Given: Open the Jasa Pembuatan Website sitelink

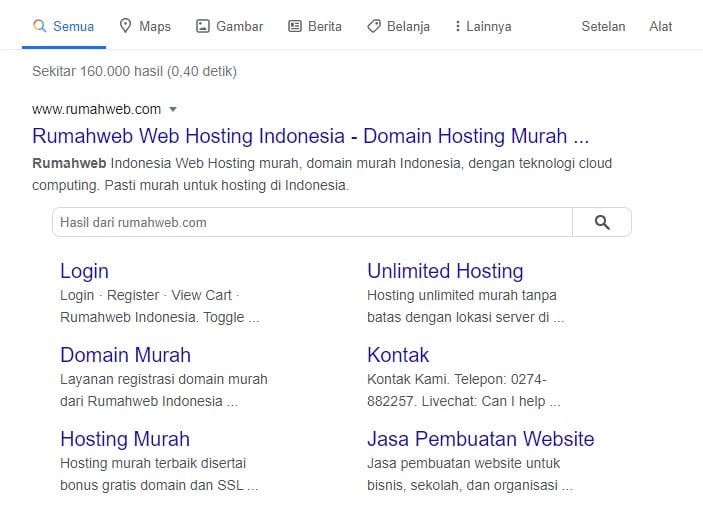Looking at the screenshot, I should (x=481, y=439).
